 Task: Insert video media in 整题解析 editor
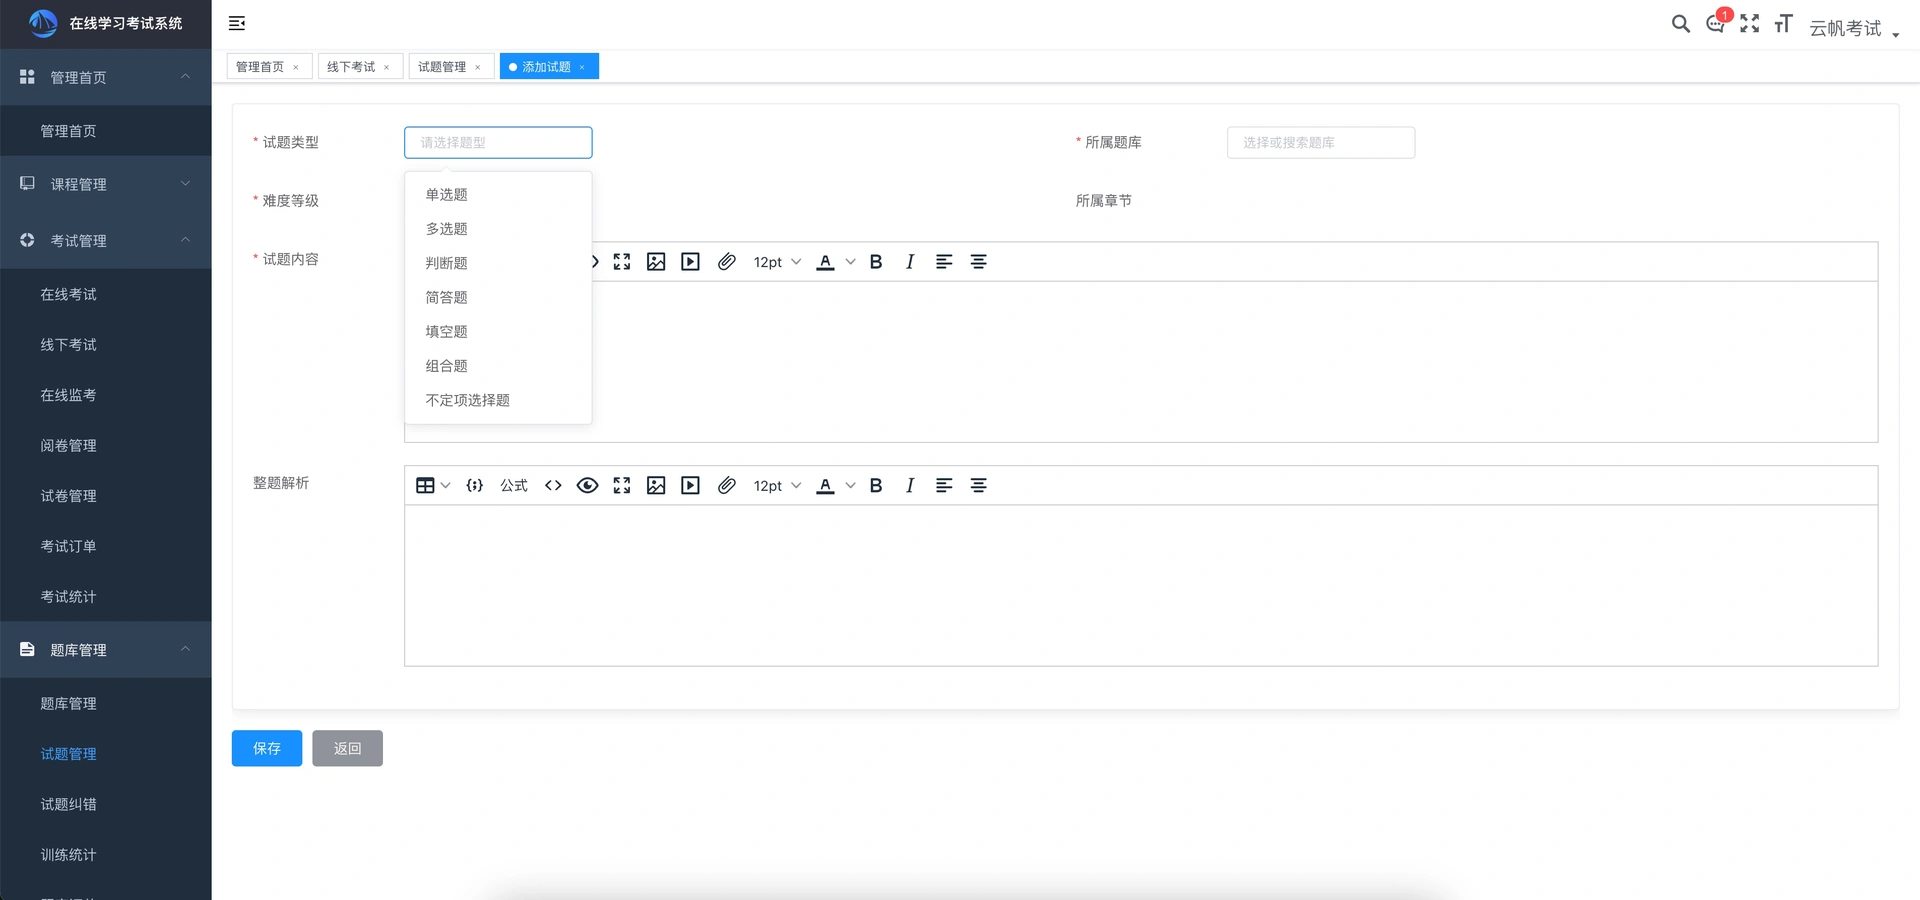coord(690,485)
